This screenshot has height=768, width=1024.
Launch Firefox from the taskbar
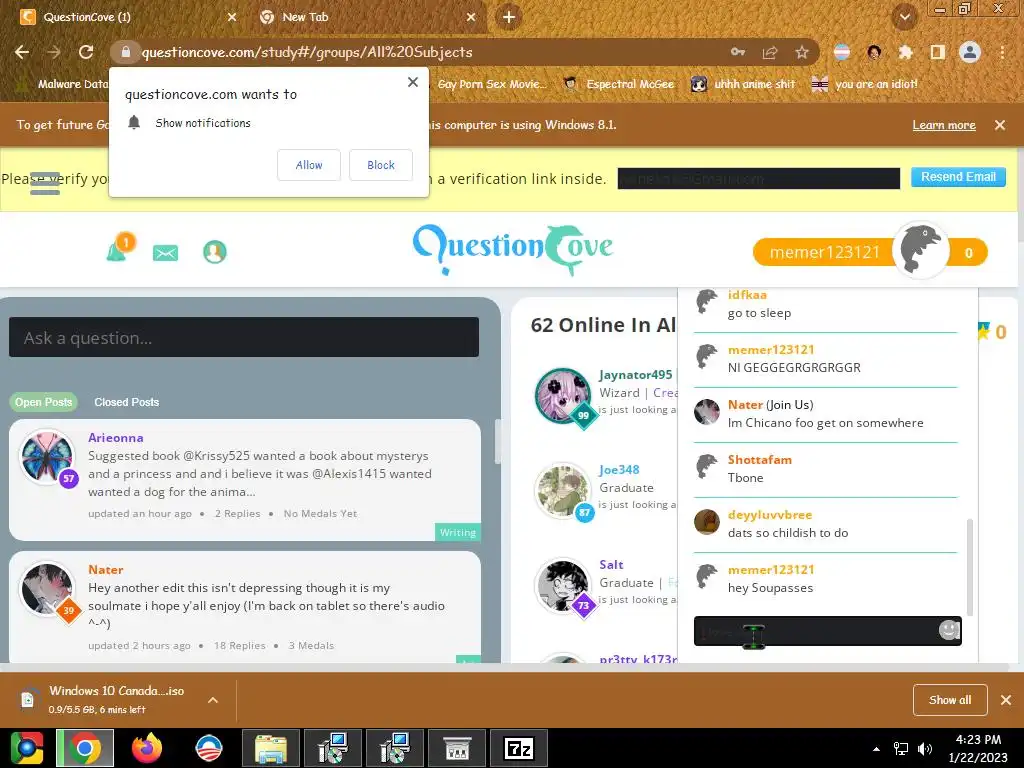click(x=147, y=748)
